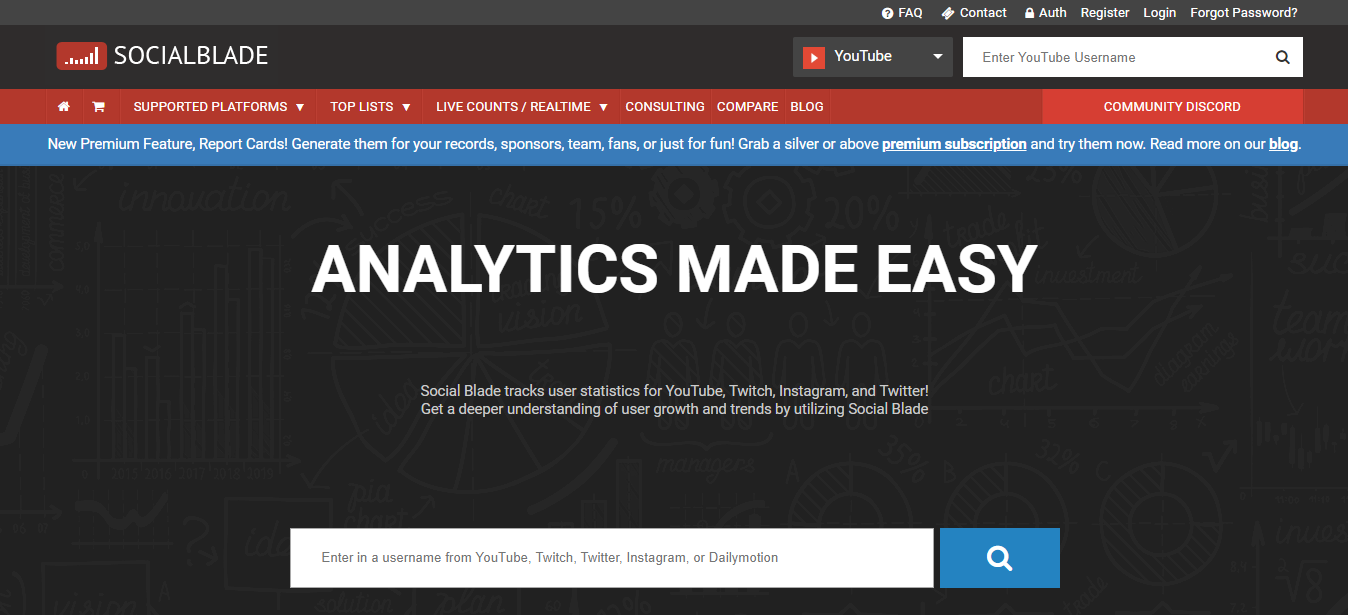Open the Community Discord button

click(1172, 107)
